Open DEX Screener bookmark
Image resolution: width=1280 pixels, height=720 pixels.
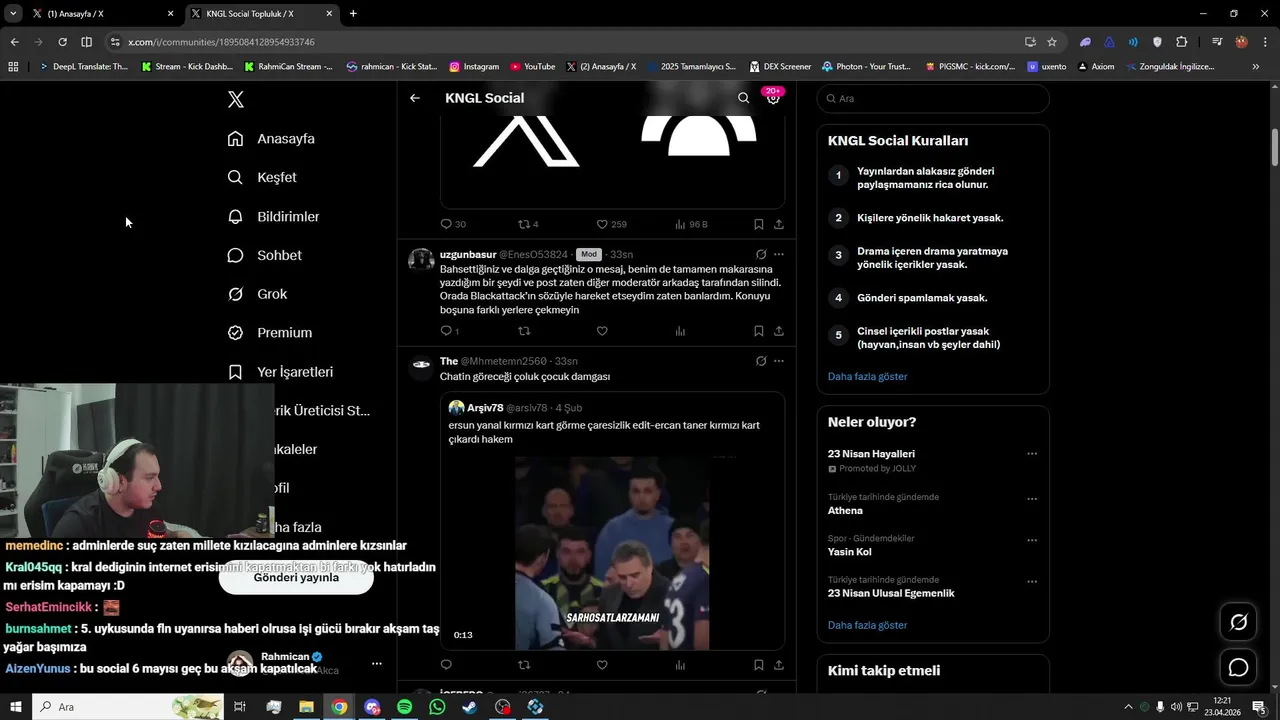click(779, 67)
